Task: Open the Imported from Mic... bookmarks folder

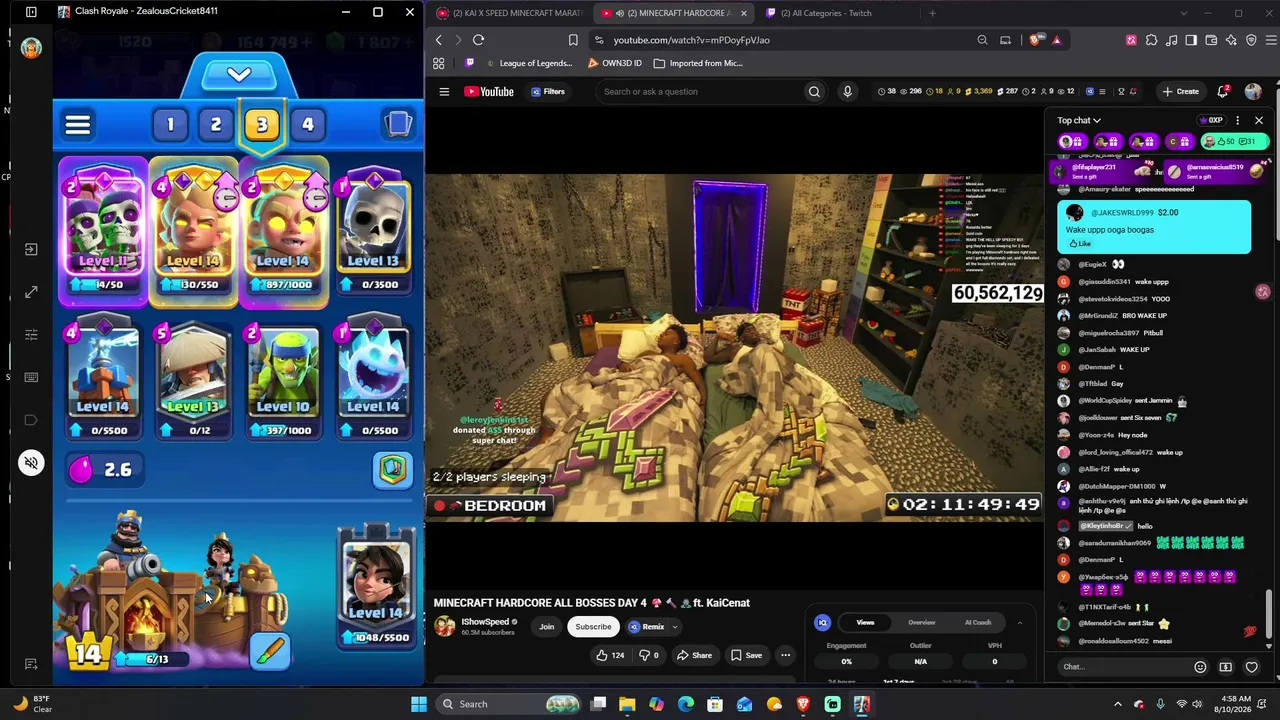Action: [698, 63]
